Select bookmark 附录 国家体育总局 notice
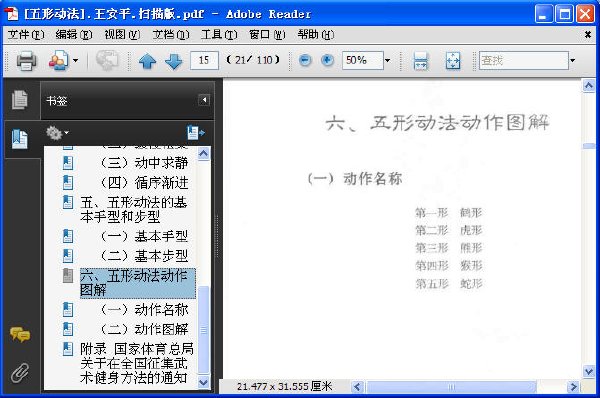600x398 pixels. coord(137,363)
